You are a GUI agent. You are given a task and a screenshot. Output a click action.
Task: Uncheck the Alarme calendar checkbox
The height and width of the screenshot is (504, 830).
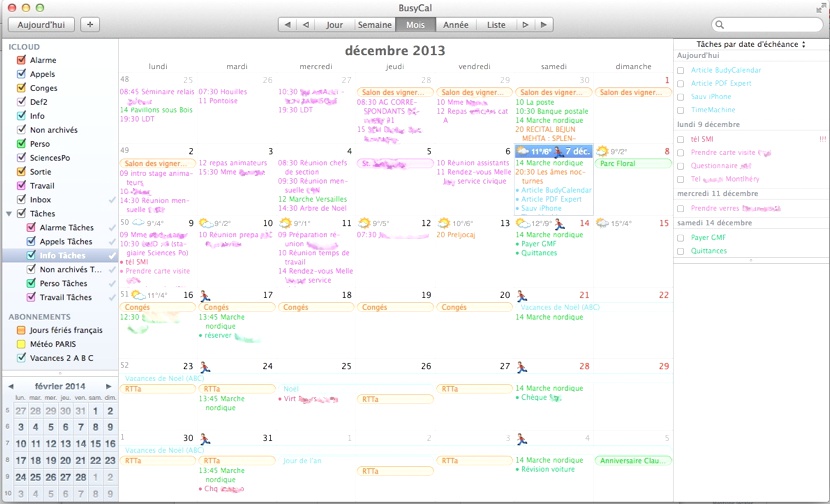pos(22,60)
